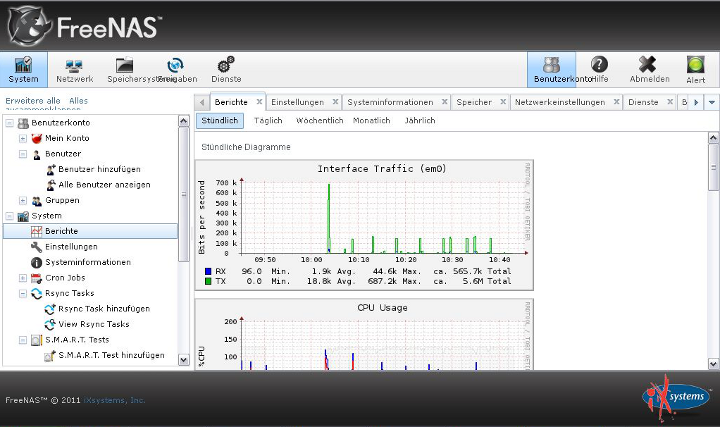Select Gruppen tree node
The width and height of the screenshot is (720, 427).
(x=62, y=200)
